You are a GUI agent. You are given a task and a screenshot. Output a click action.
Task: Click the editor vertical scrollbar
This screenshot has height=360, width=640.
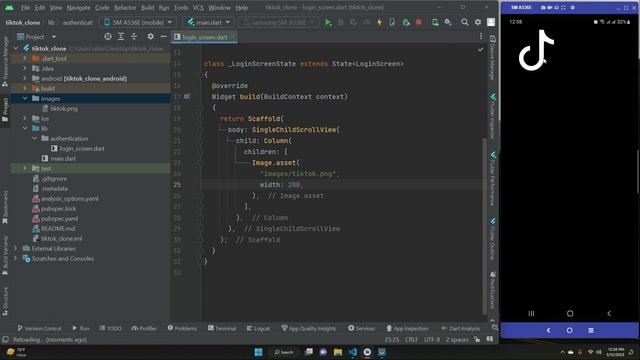[485, 227]
